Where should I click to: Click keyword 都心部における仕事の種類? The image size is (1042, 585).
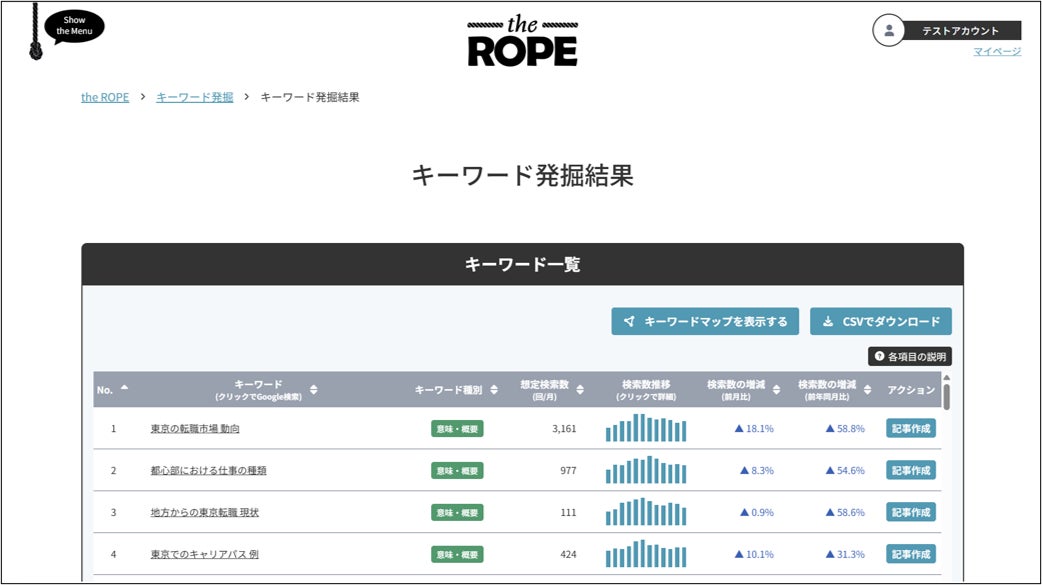208,470
